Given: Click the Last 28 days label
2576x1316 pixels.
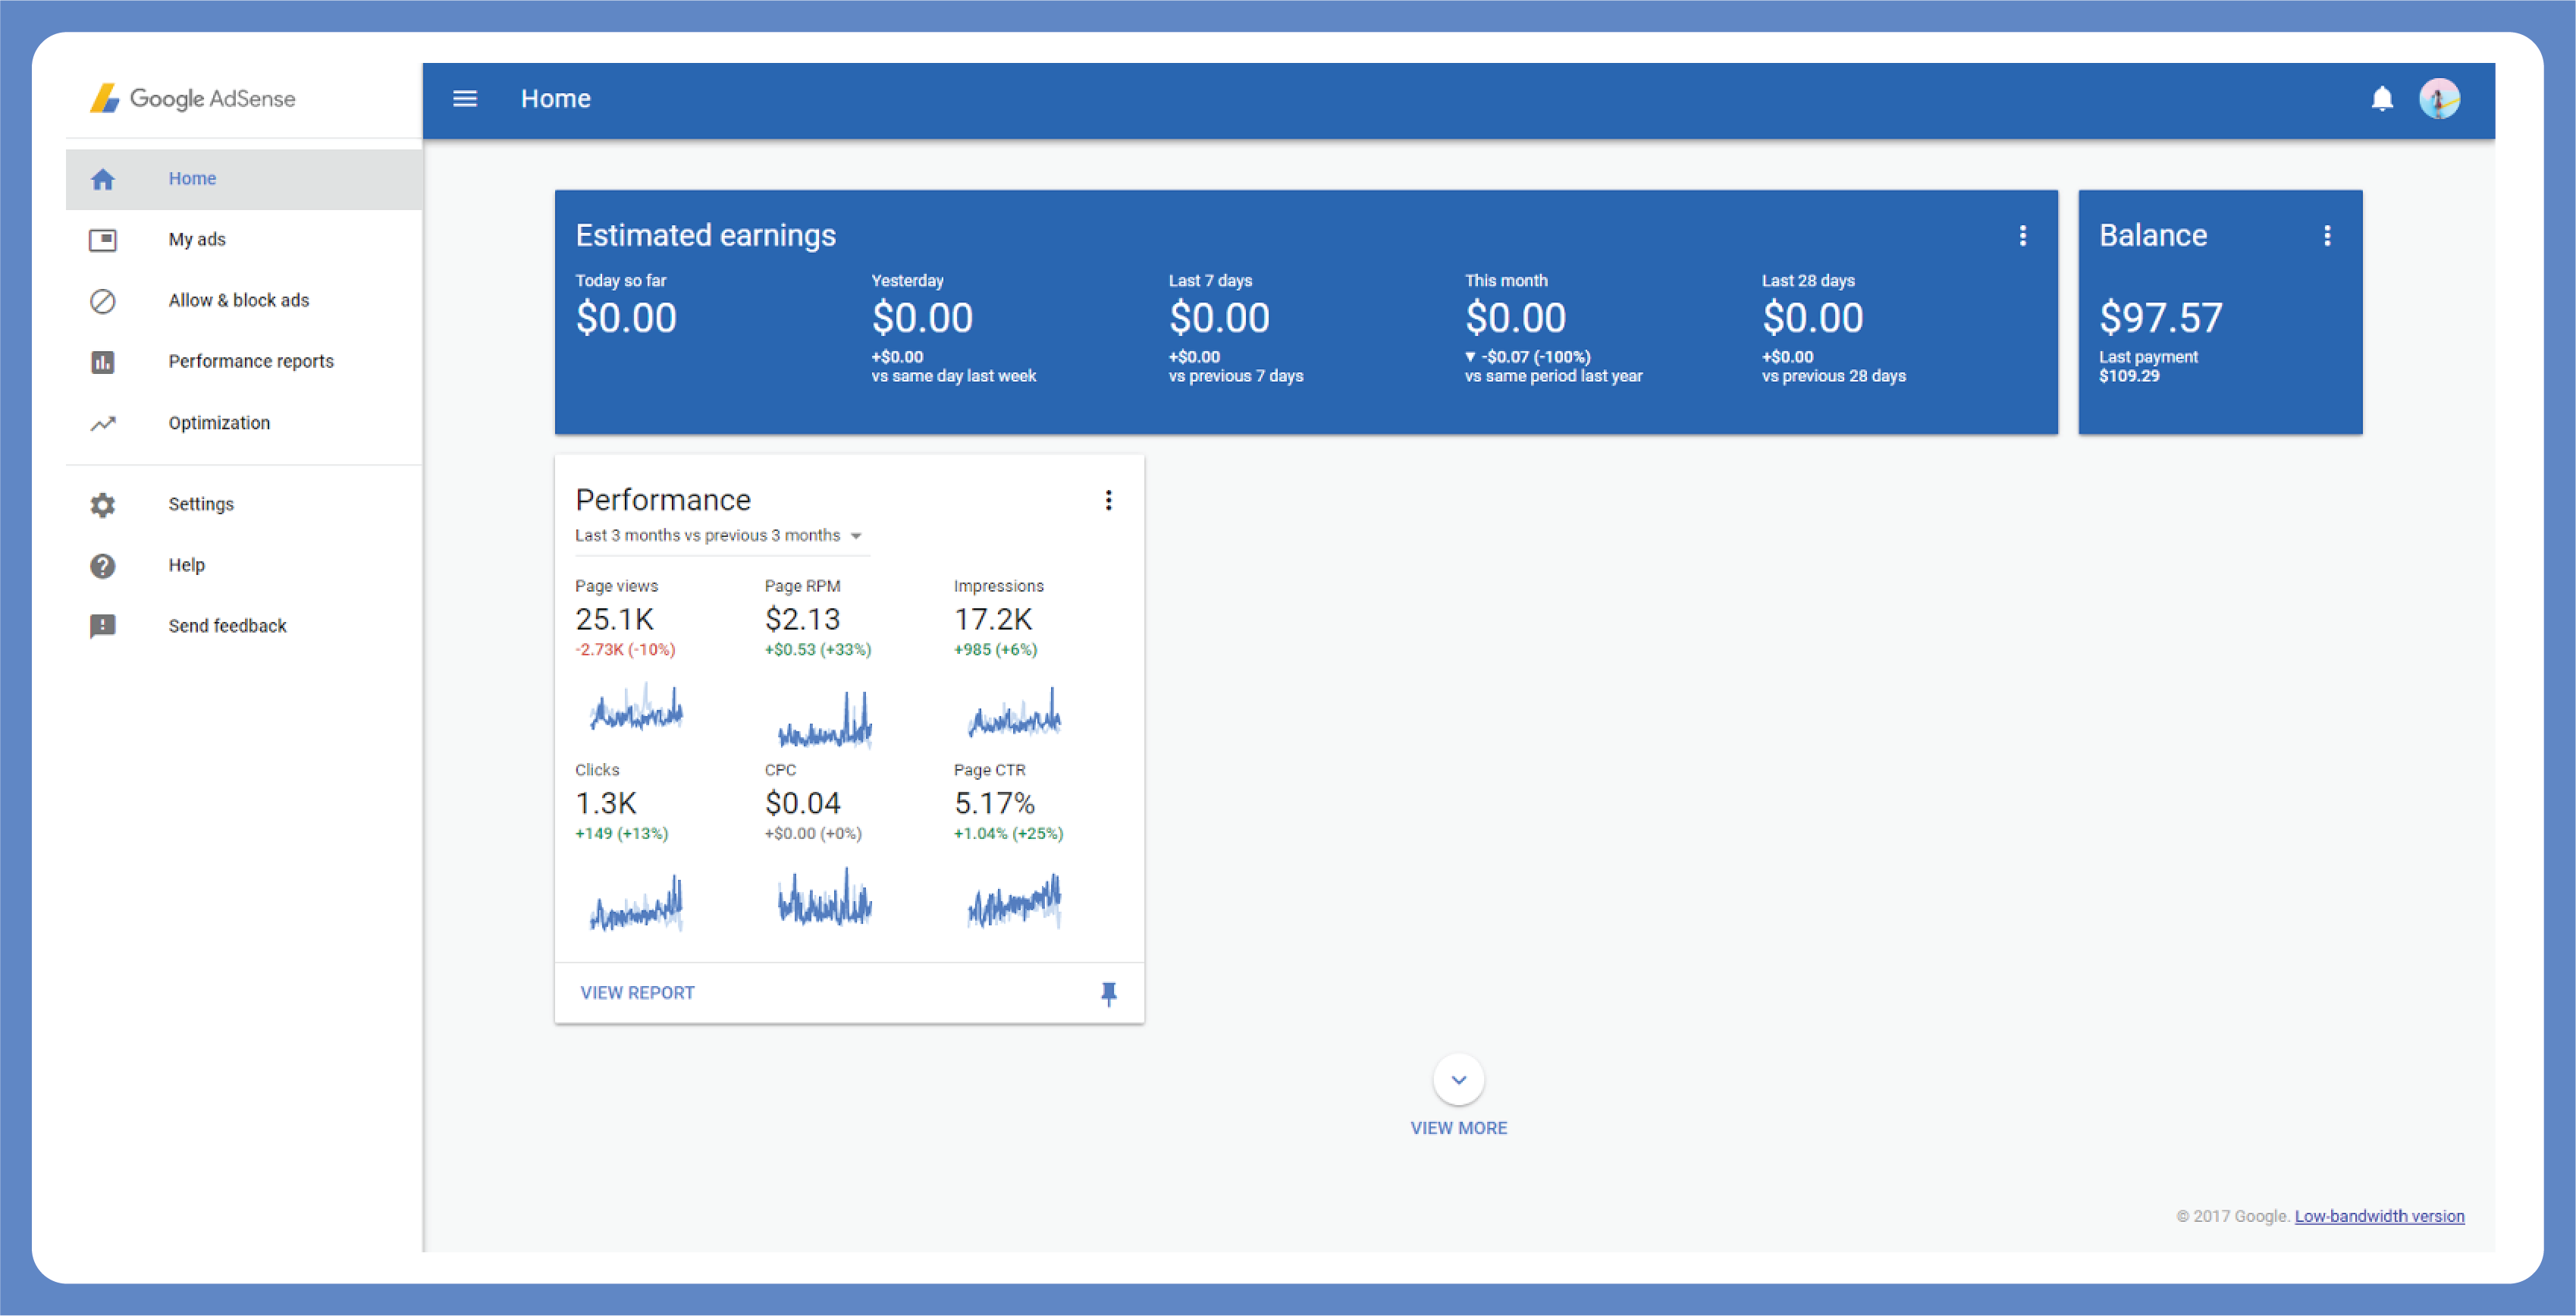Looking at the screenshot, I should pos(1808,281).
